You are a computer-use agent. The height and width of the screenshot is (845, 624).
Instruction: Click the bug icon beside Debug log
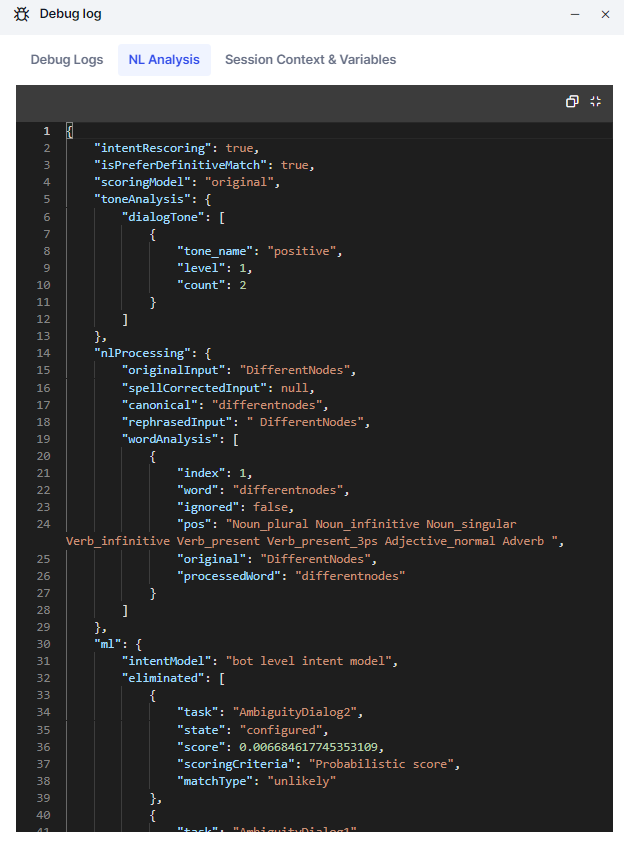click(x=21, y=14)
